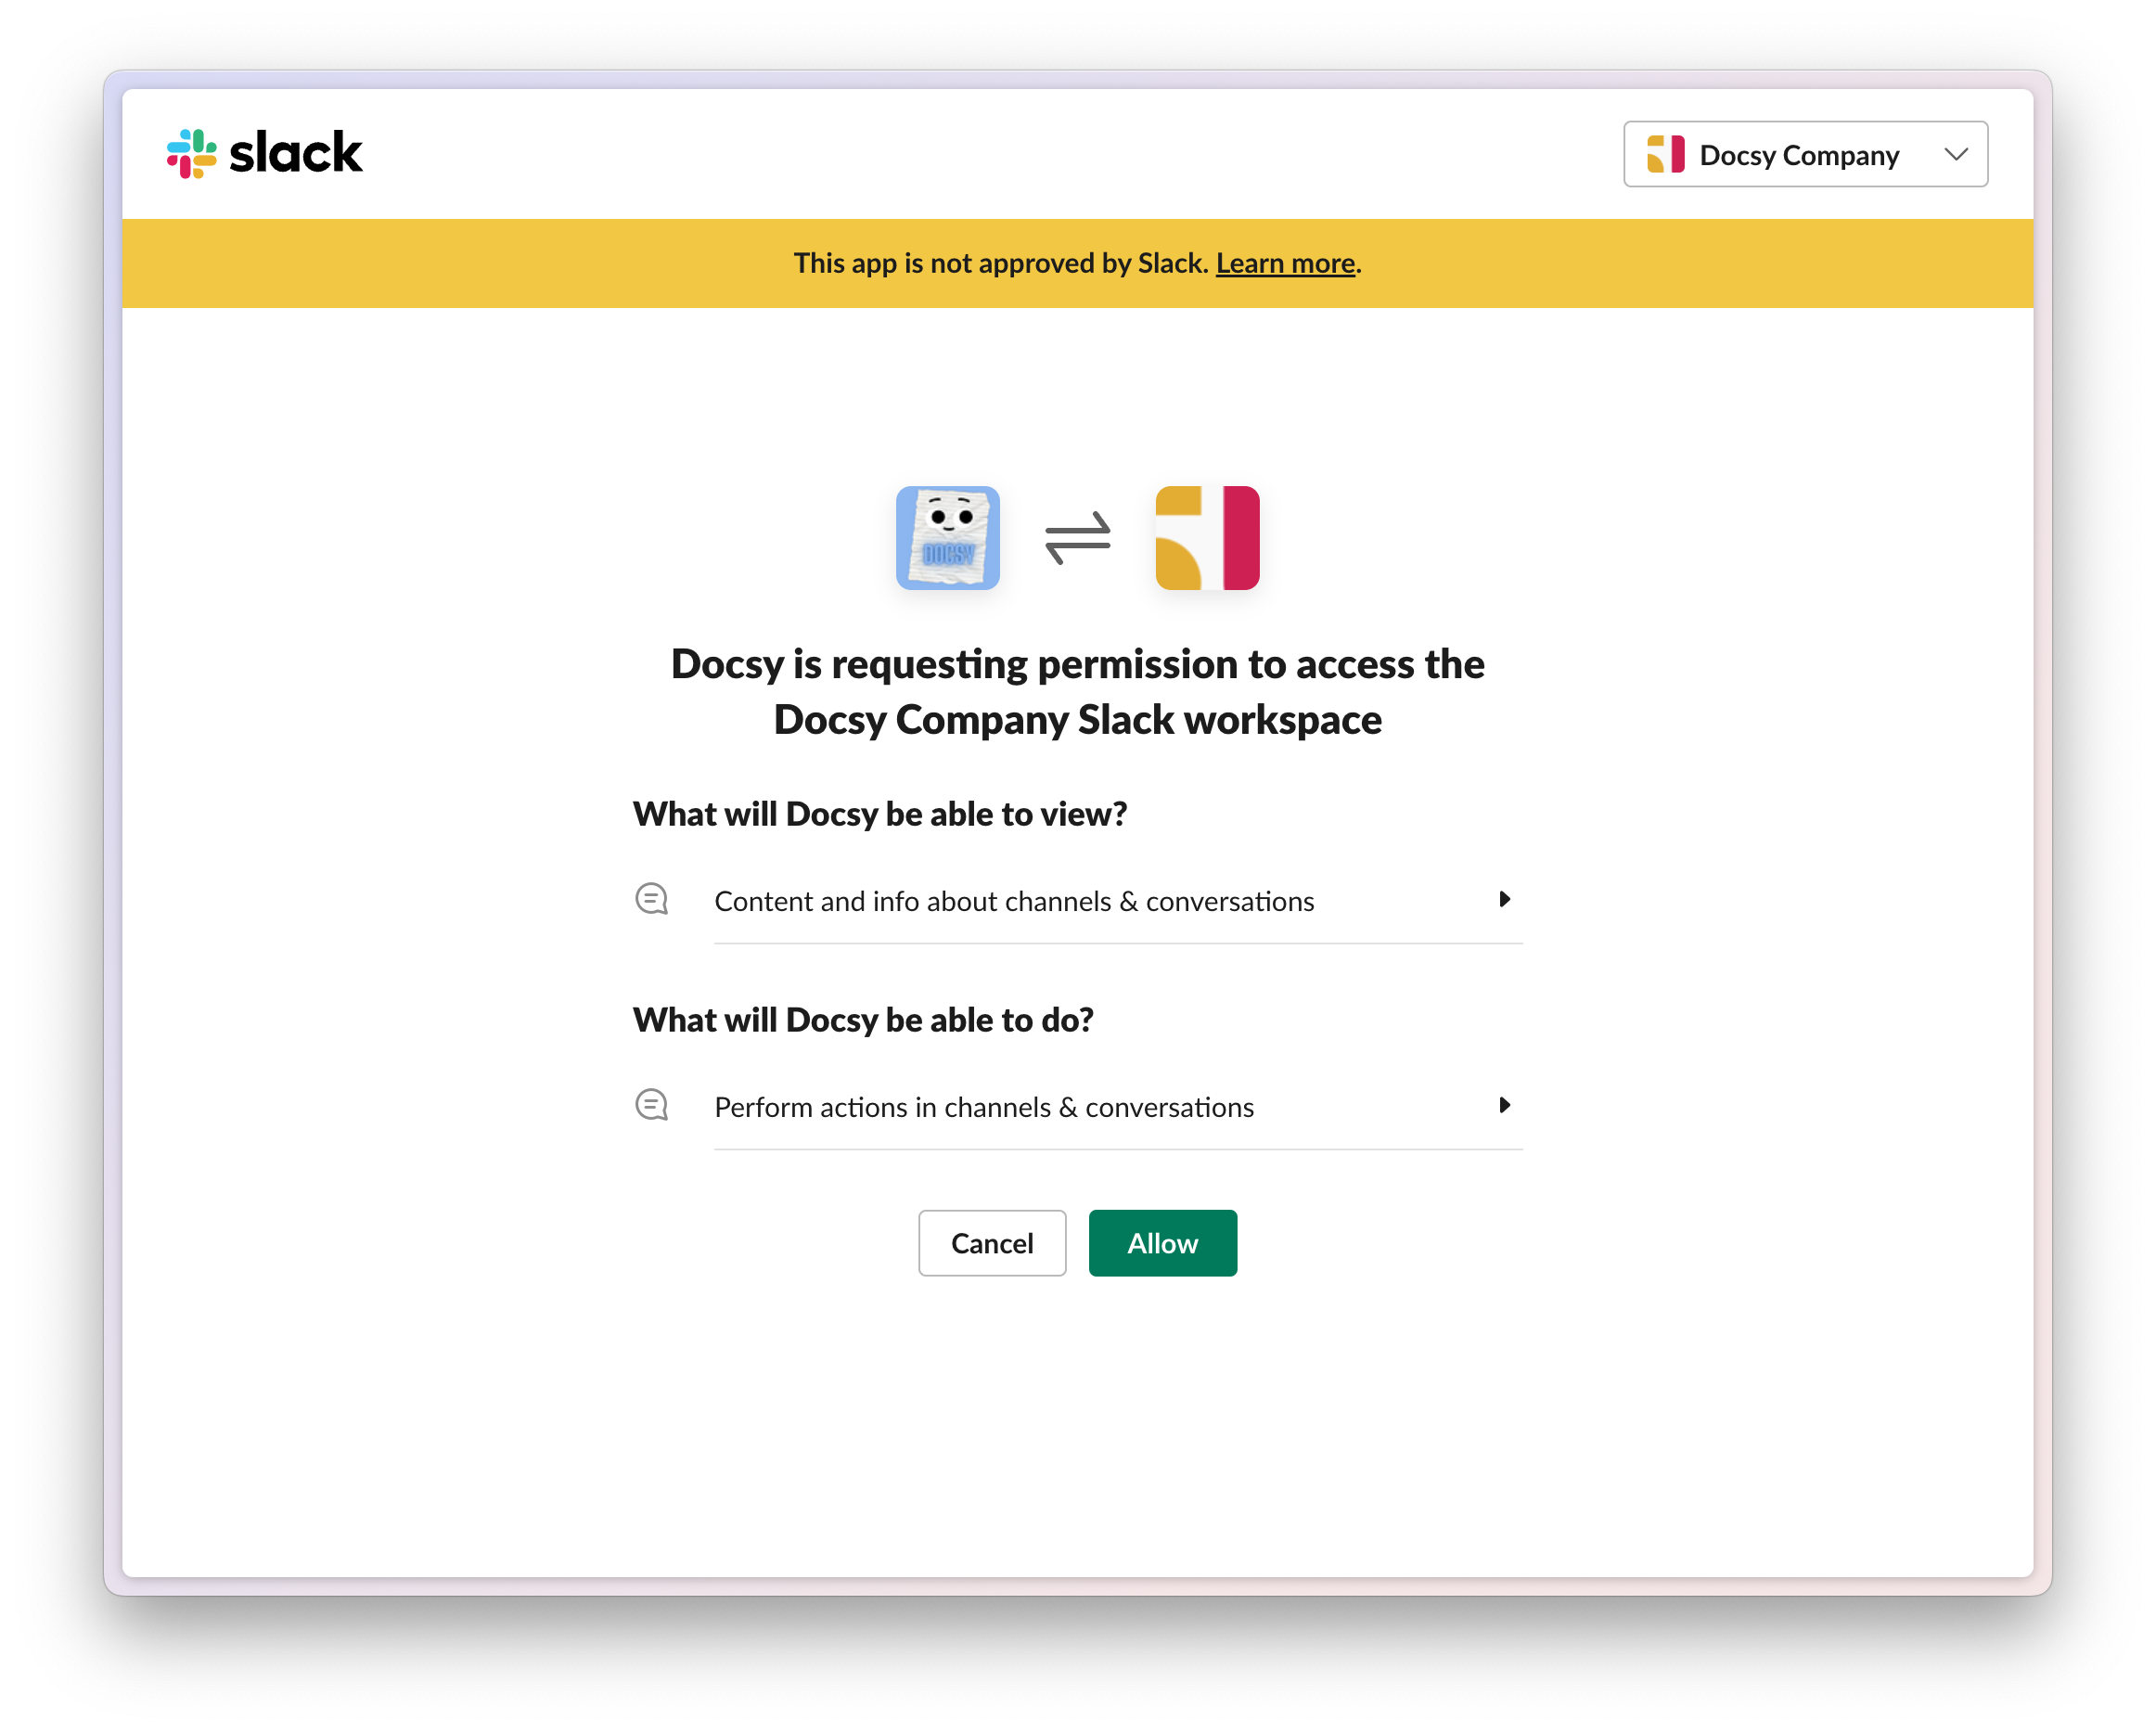Click the exchange arrows icon between logos
Viewport: 2156px width, 1733px height.
coord(1077,538)
